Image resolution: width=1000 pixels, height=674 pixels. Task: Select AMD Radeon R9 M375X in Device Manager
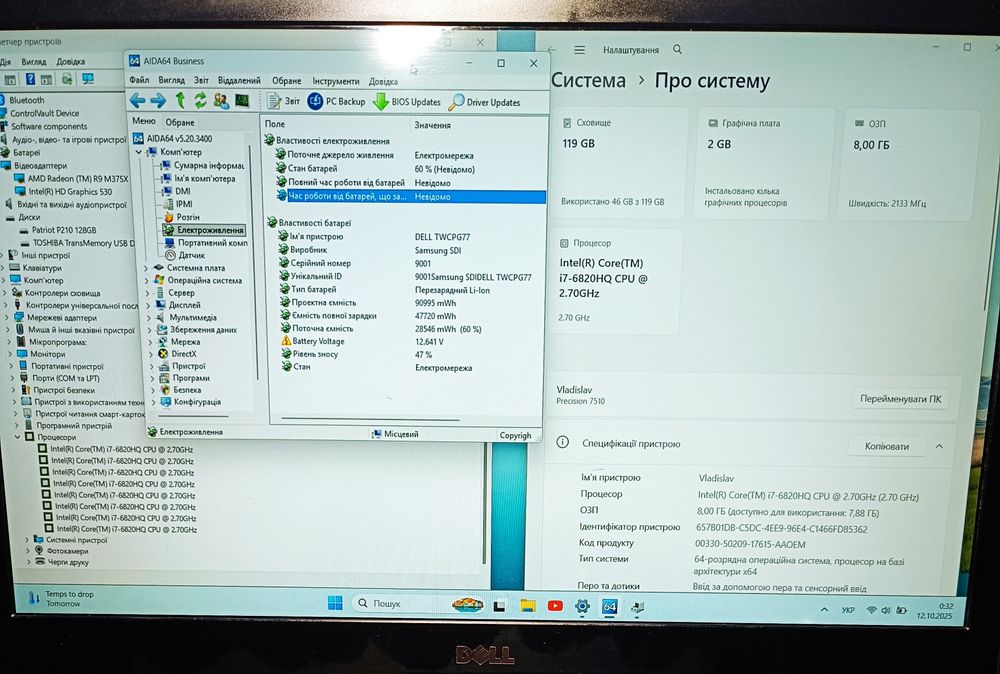coord(71,179)
